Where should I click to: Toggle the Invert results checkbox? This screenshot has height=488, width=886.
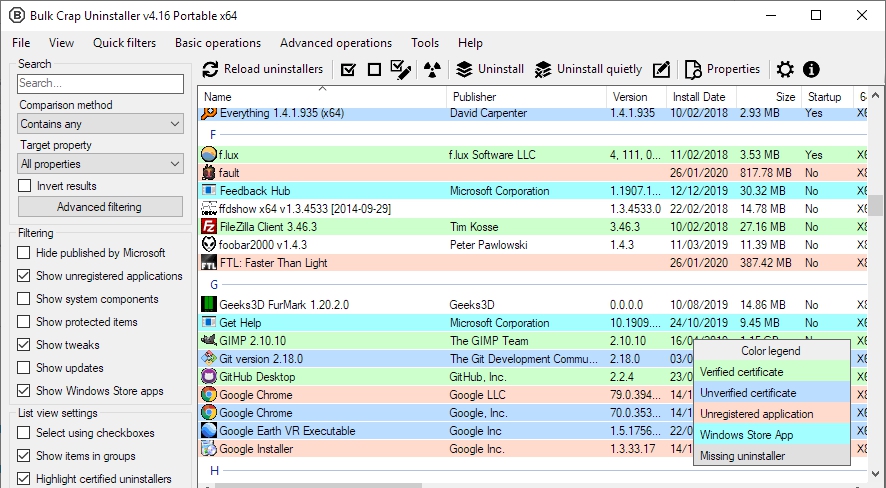click(24, 186)
